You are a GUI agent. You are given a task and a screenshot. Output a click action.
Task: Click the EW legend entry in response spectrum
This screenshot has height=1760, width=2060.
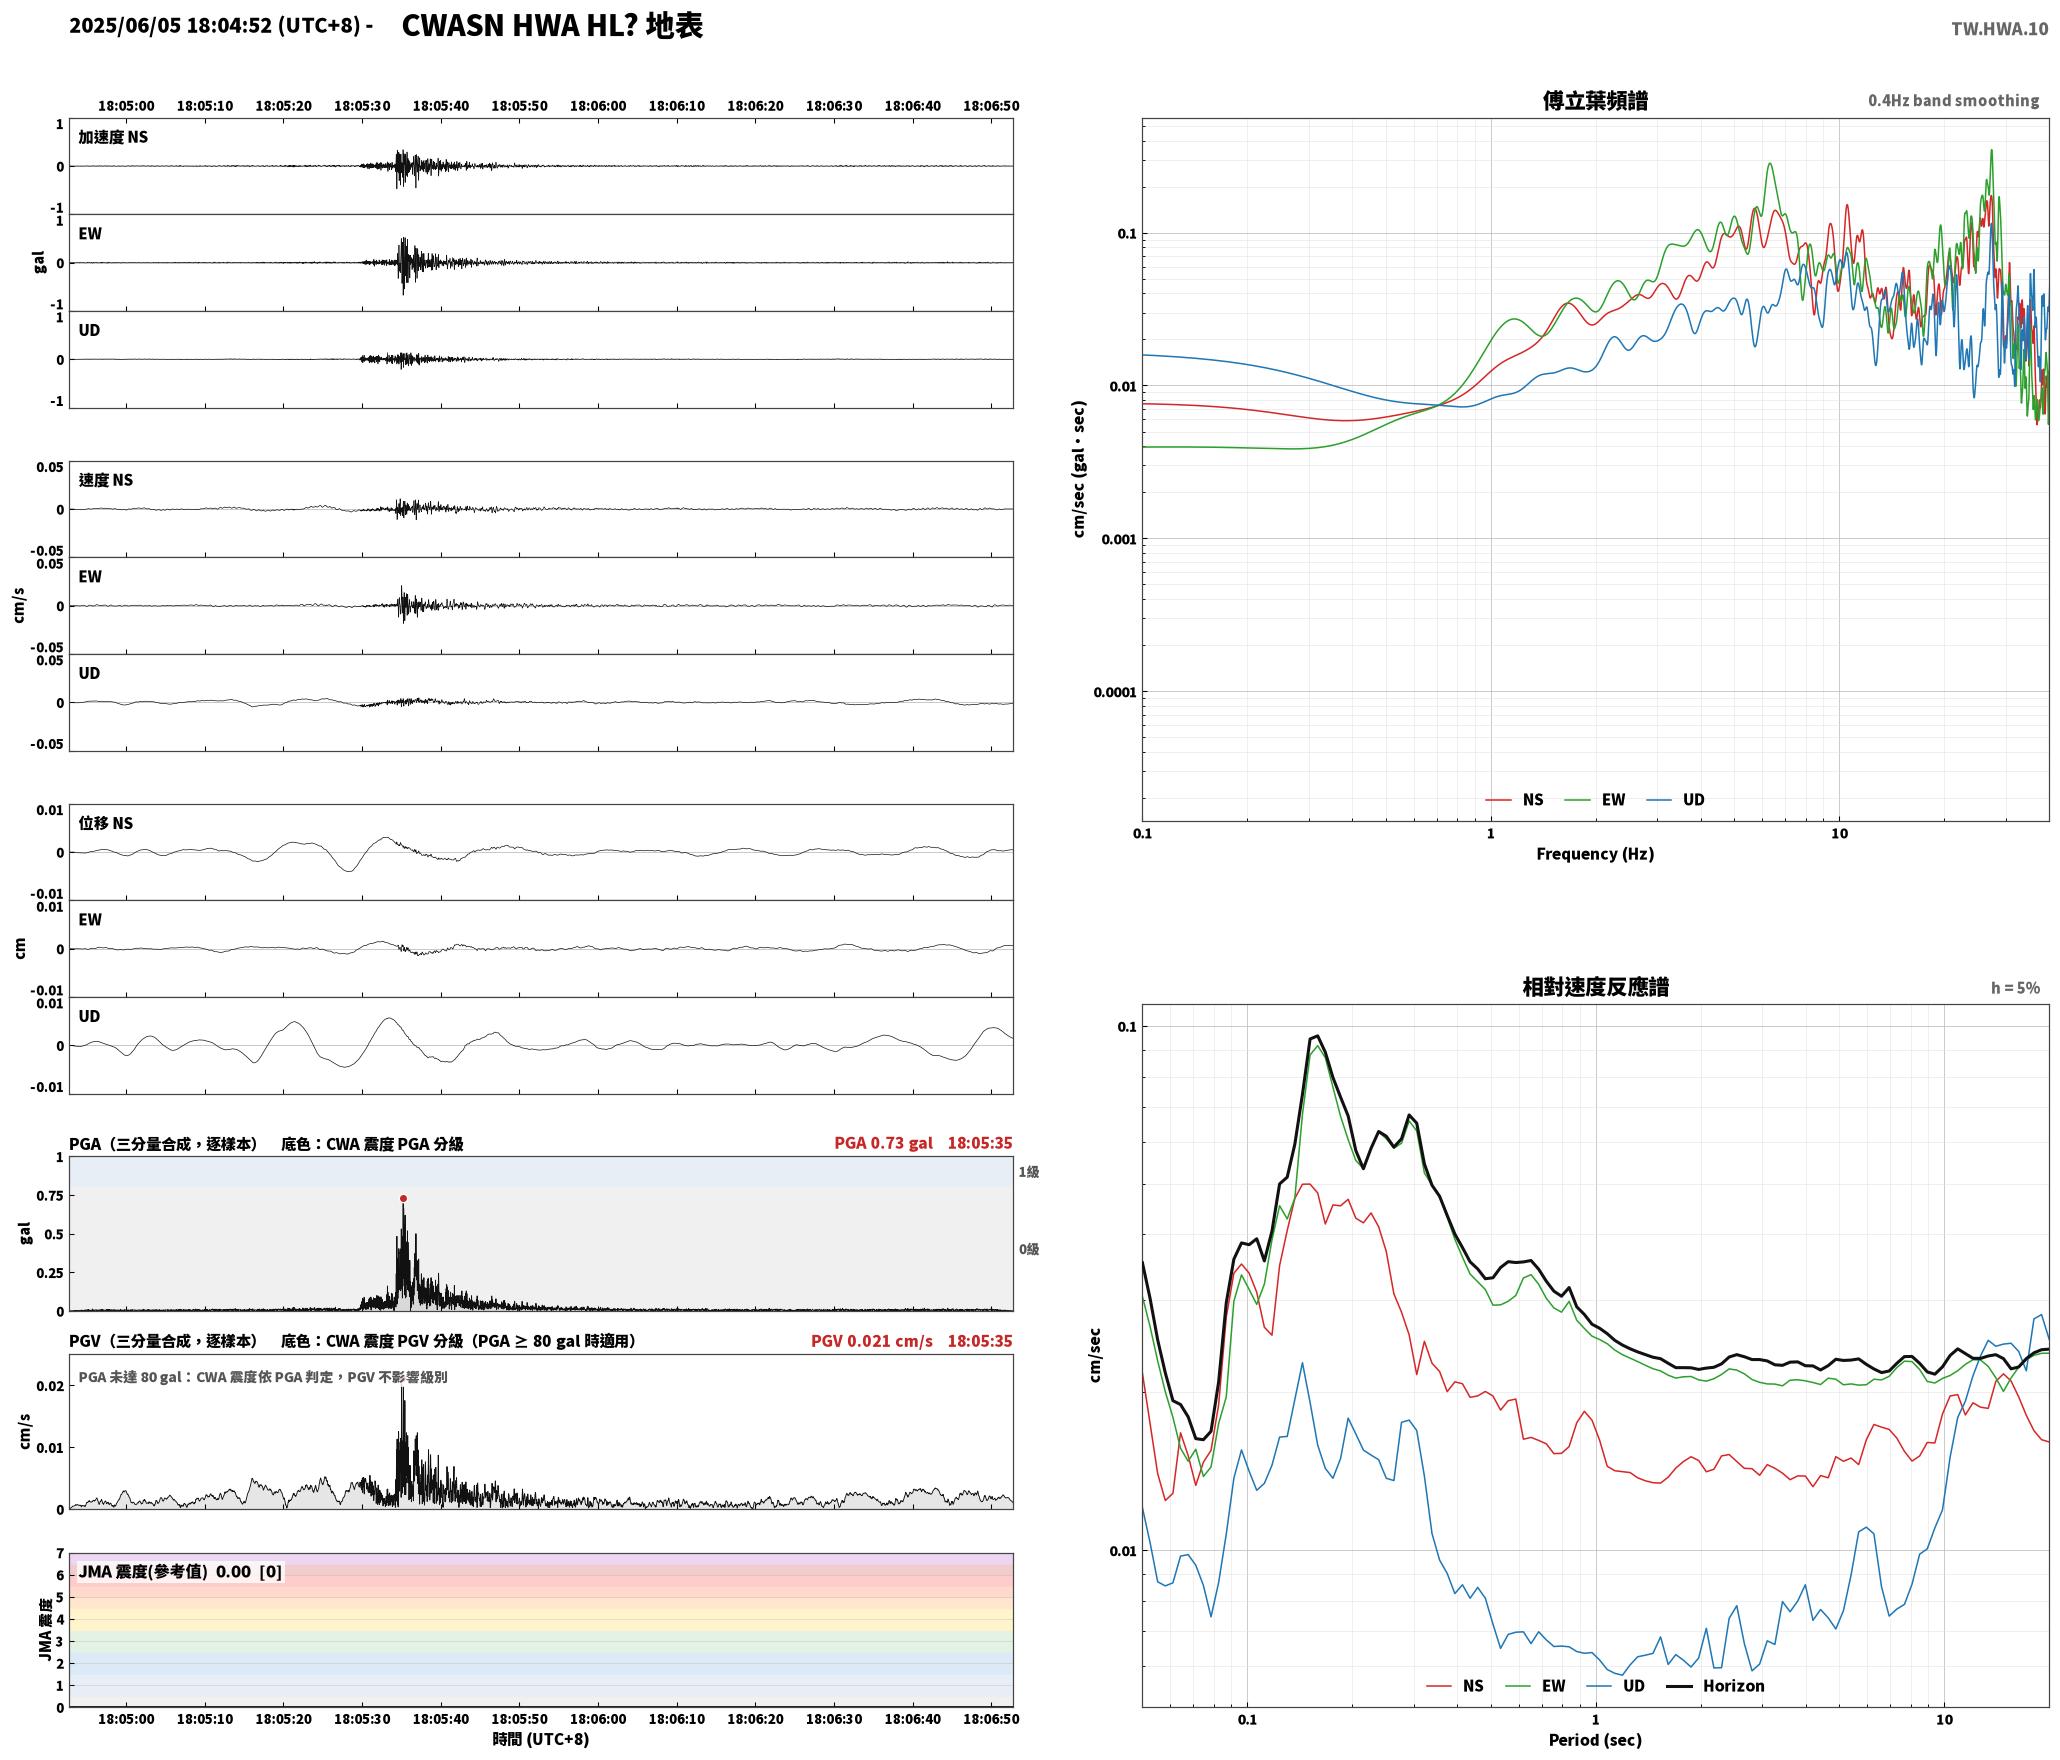pyautogui.click(x=1535, y=1686)
